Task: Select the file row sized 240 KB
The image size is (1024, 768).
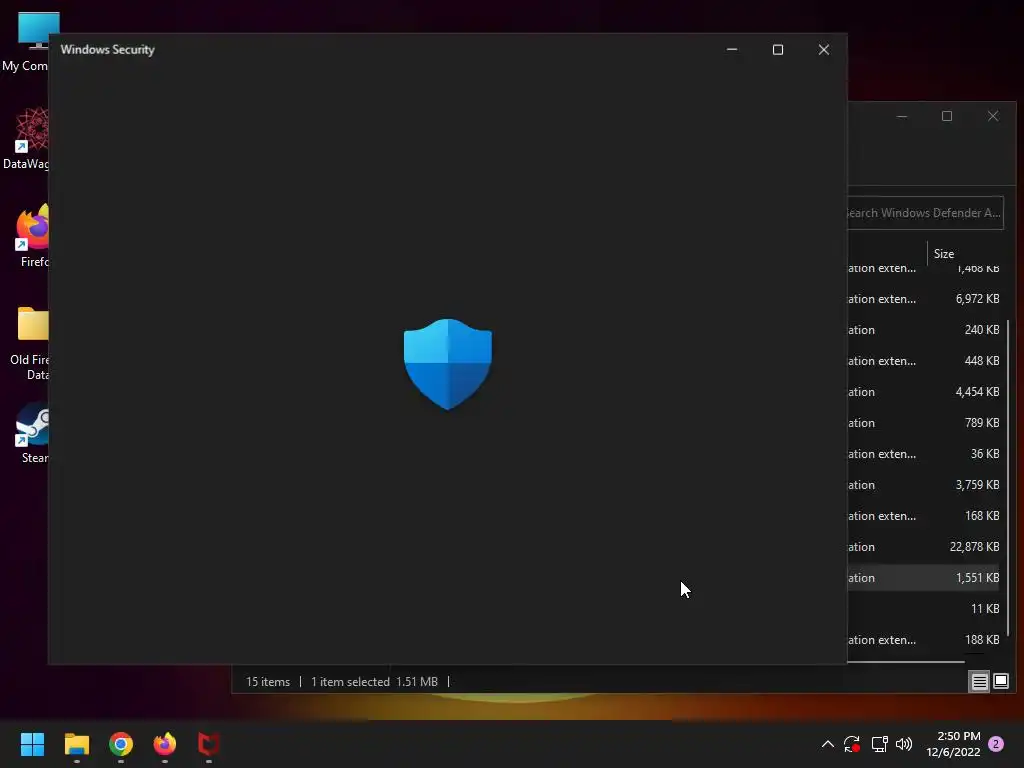Action: (x=923, y=330)
